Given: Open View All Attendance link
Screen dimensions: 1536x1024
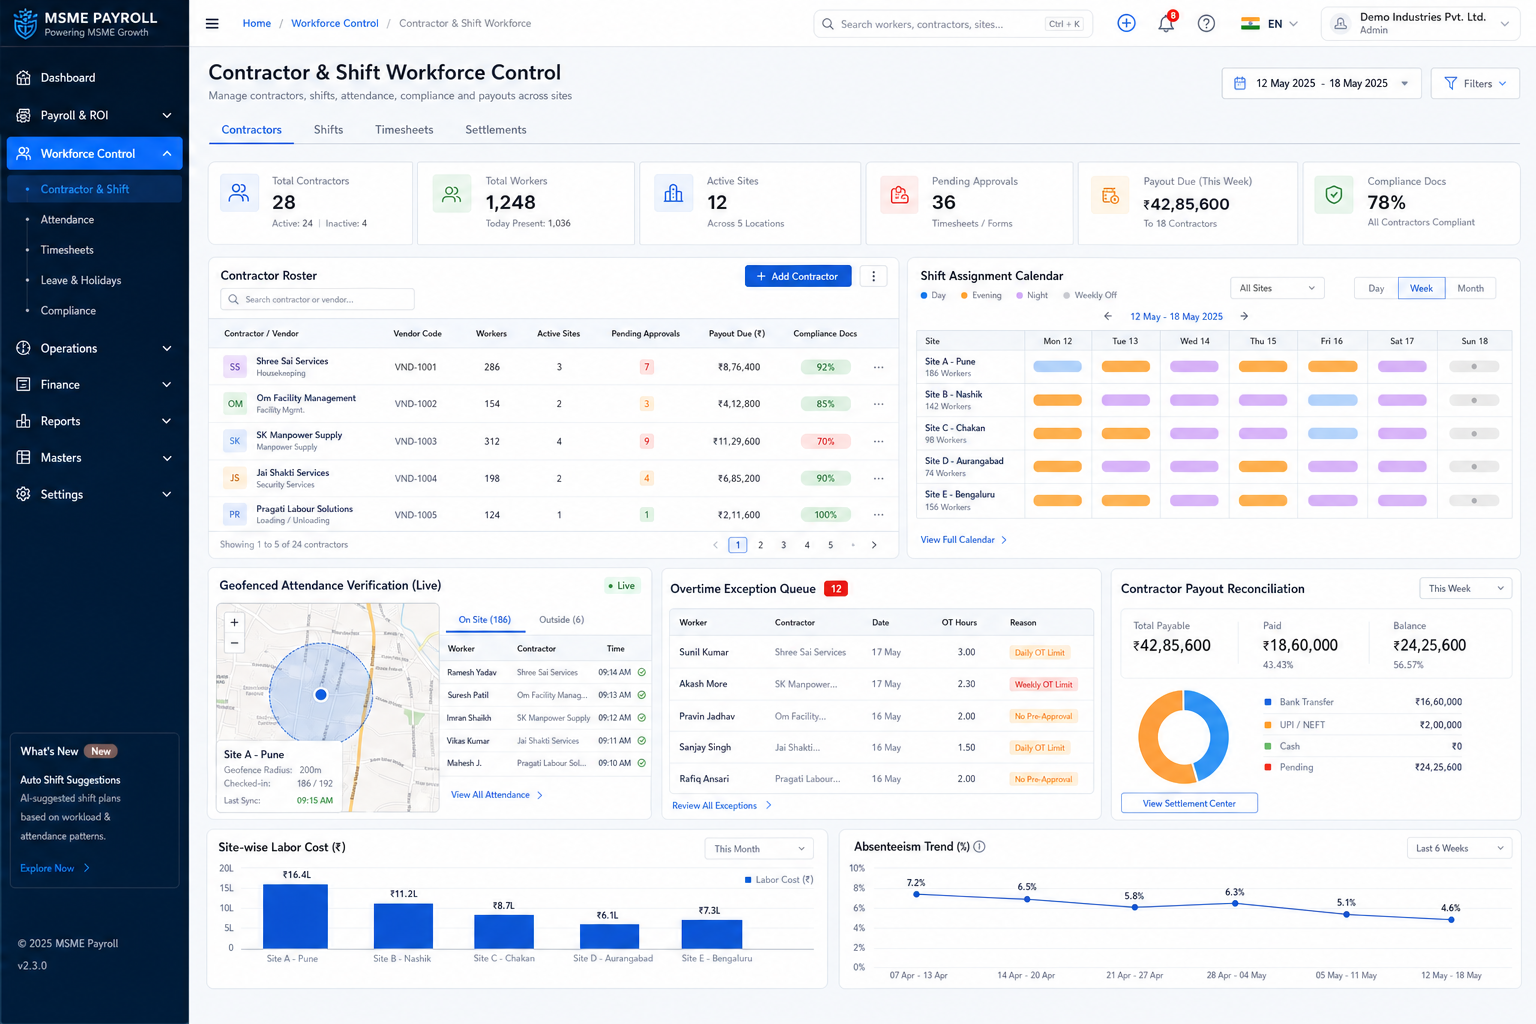Looking at the screenshot, I should [497, 795].
